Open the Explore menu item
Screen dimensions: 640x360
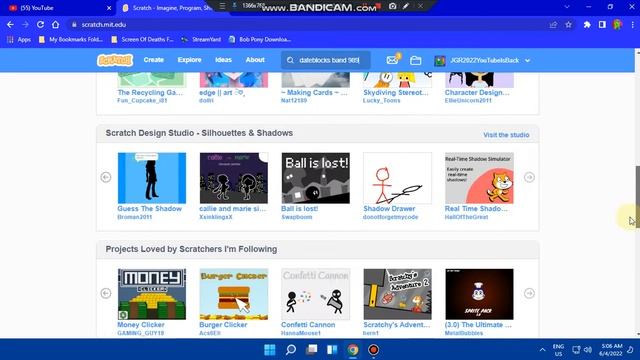(x=189, y=60)
